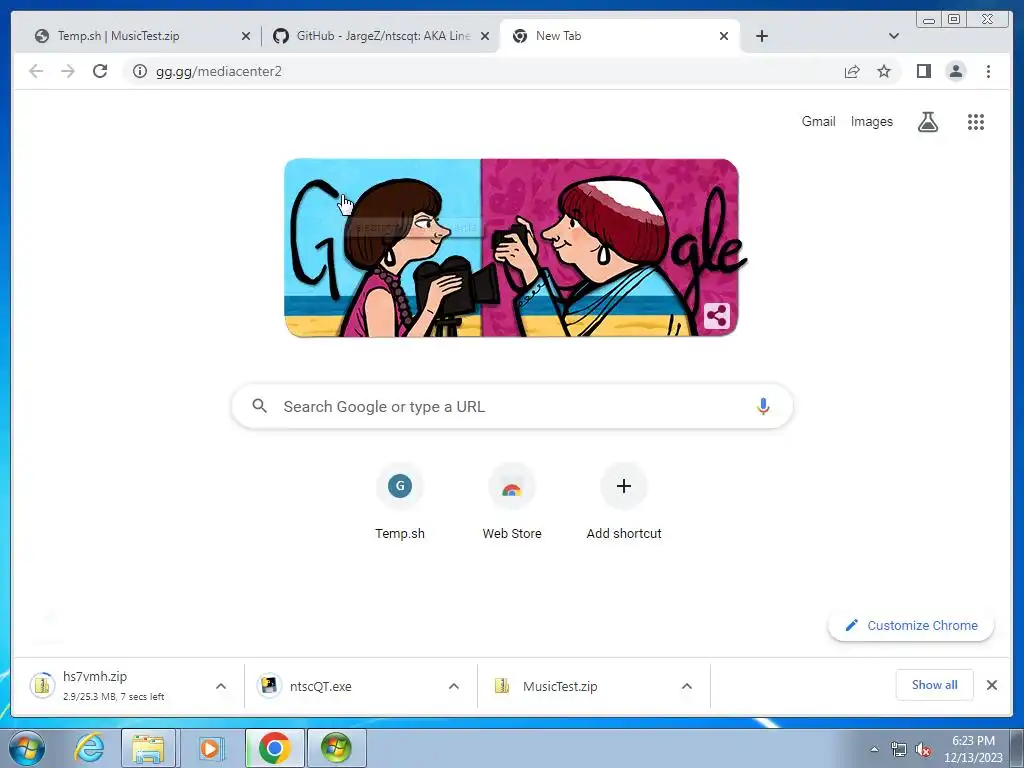
Task: Focus the Search Google or type a URL box
Action: click(512, 406)
